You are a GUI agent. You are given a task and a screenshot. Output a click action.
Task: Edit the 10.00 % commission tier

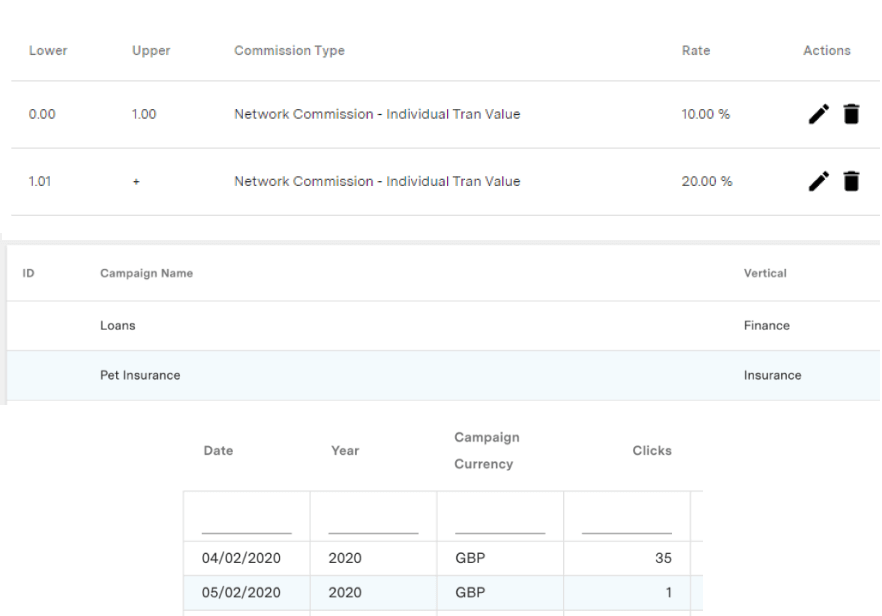point(818,114)
